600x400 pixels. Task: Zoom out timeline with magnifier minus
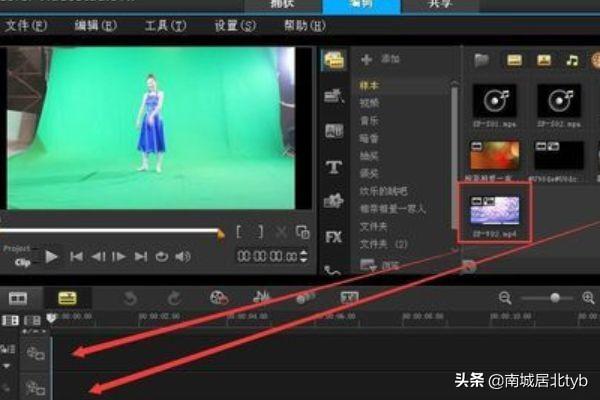[x=504, y=298]
